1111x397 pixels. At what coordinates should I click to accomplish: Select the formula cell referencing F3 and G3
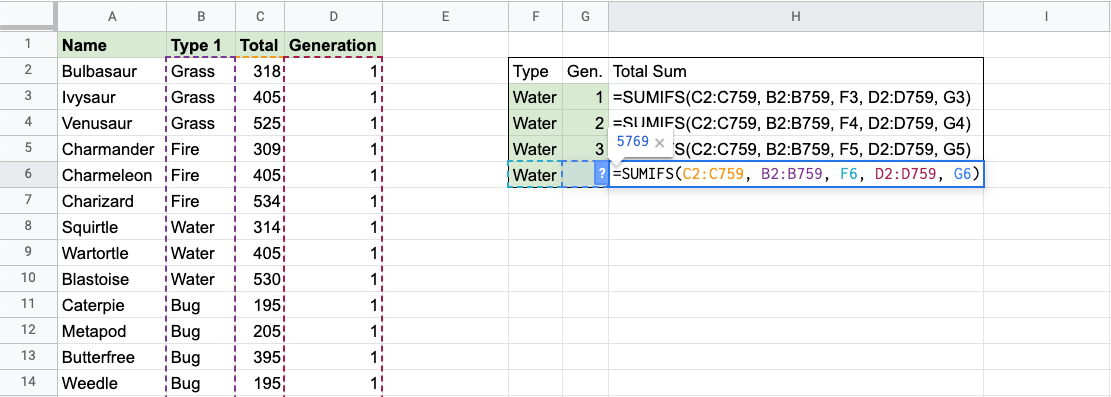796,97
